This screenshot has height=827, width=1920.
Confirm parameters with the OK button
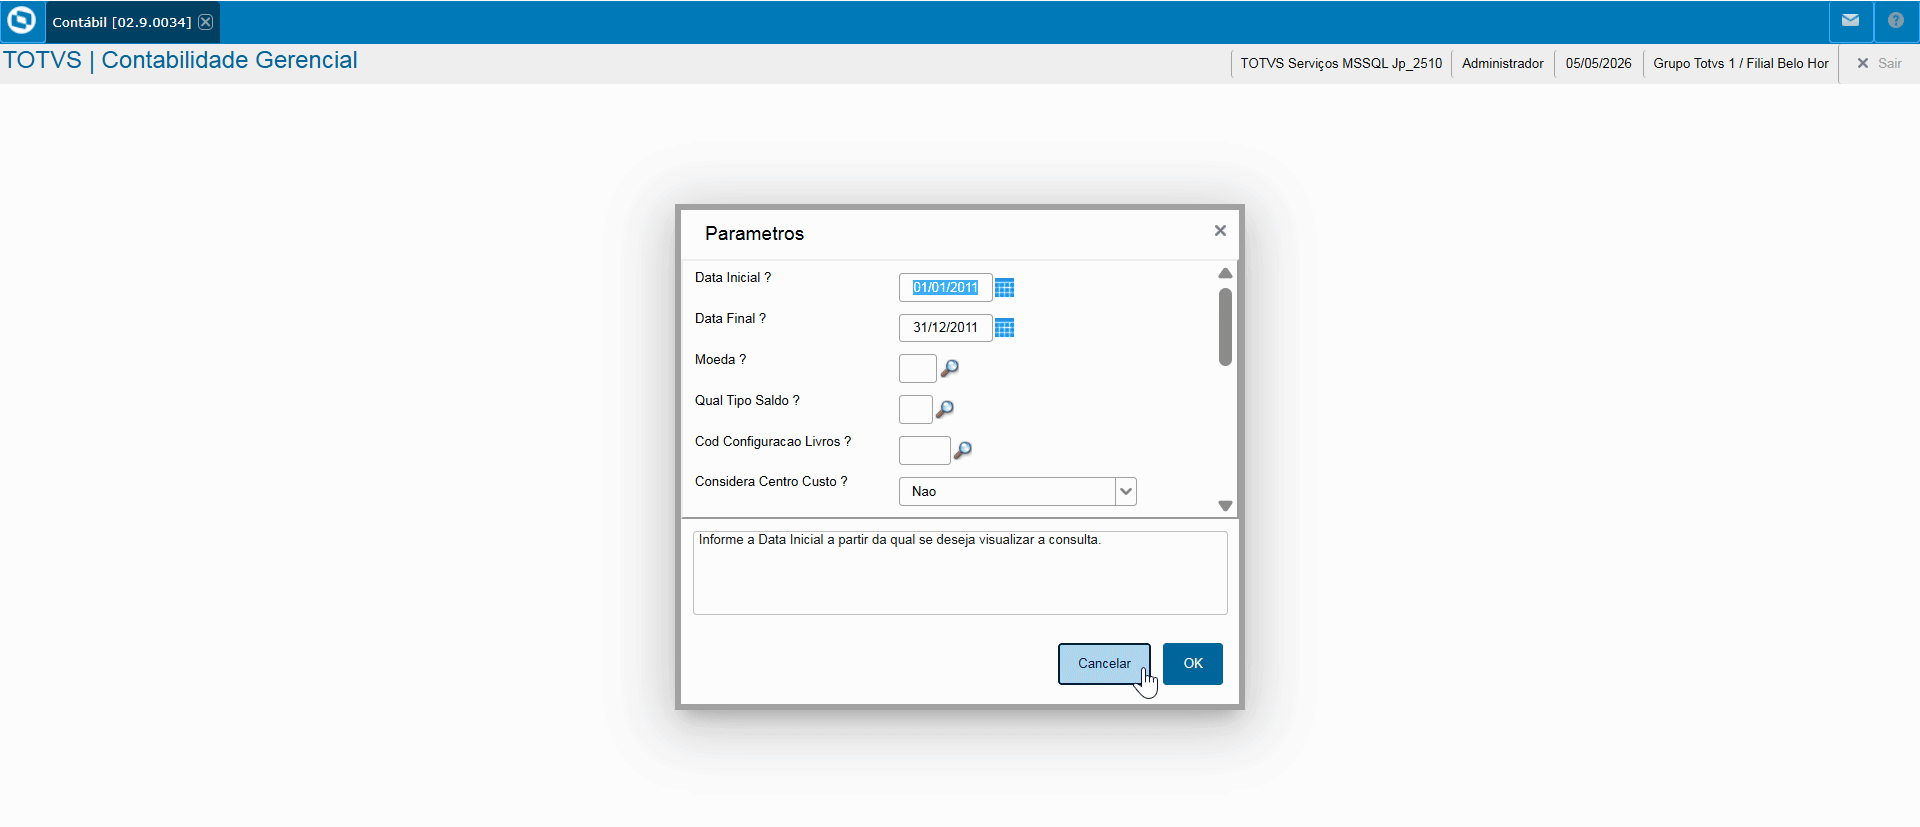[1193, 664]
